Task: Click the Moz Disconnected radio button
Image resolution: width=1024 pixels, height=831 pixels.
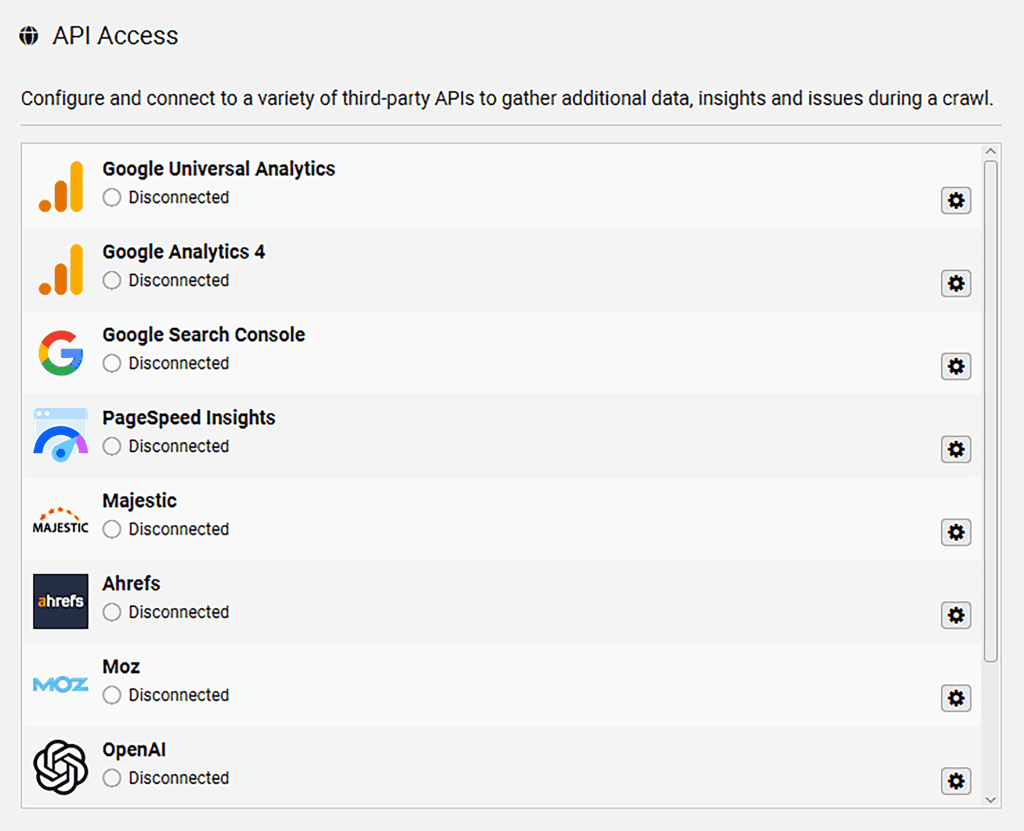Action: tap(112, 695)
